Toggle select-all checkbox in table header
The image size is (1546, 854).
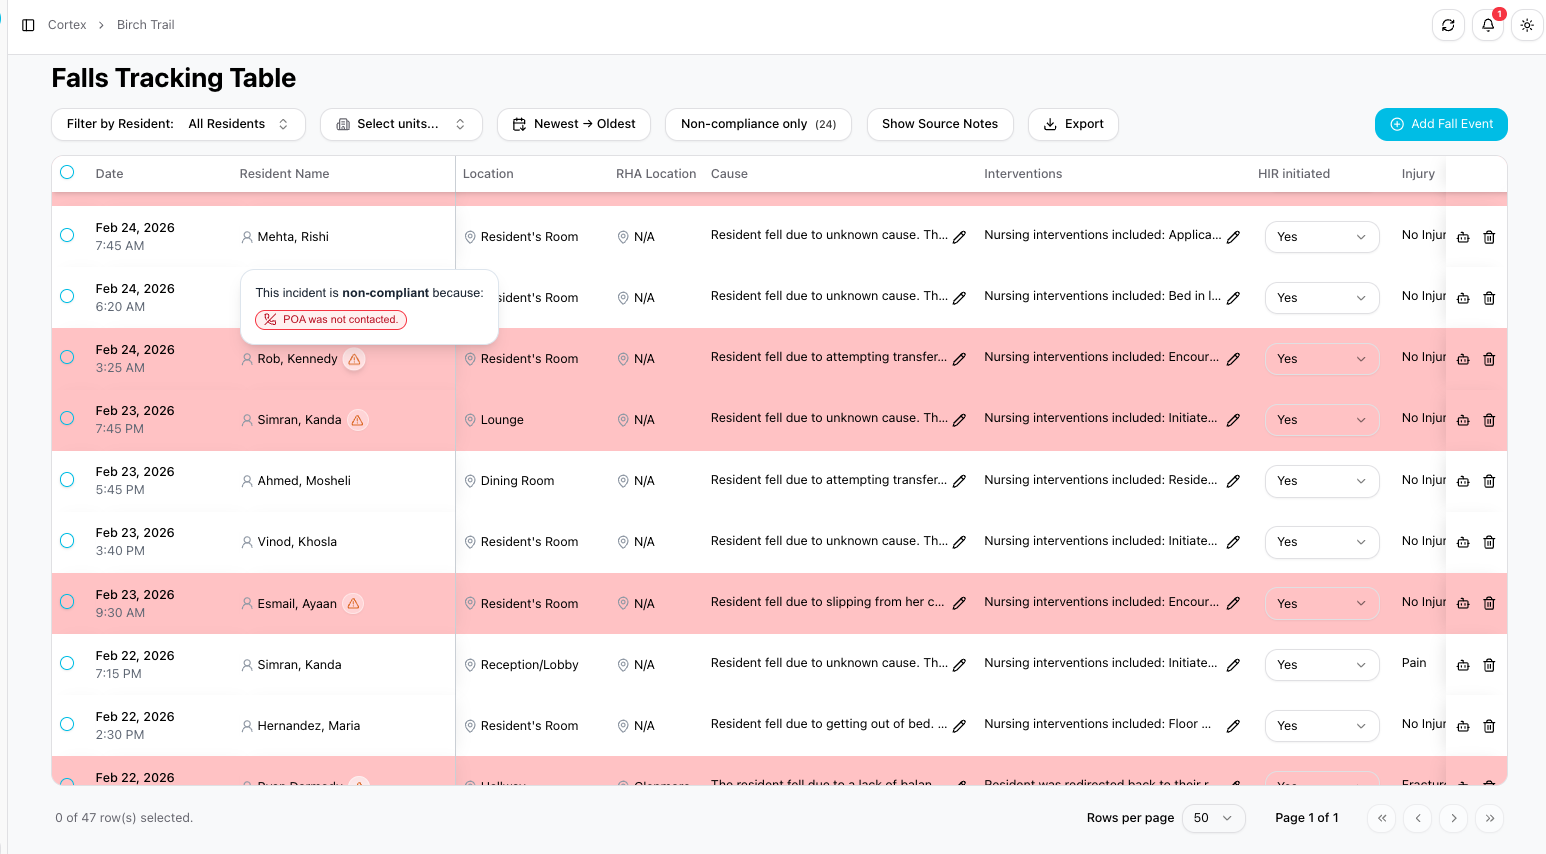(x=67, y=172)
